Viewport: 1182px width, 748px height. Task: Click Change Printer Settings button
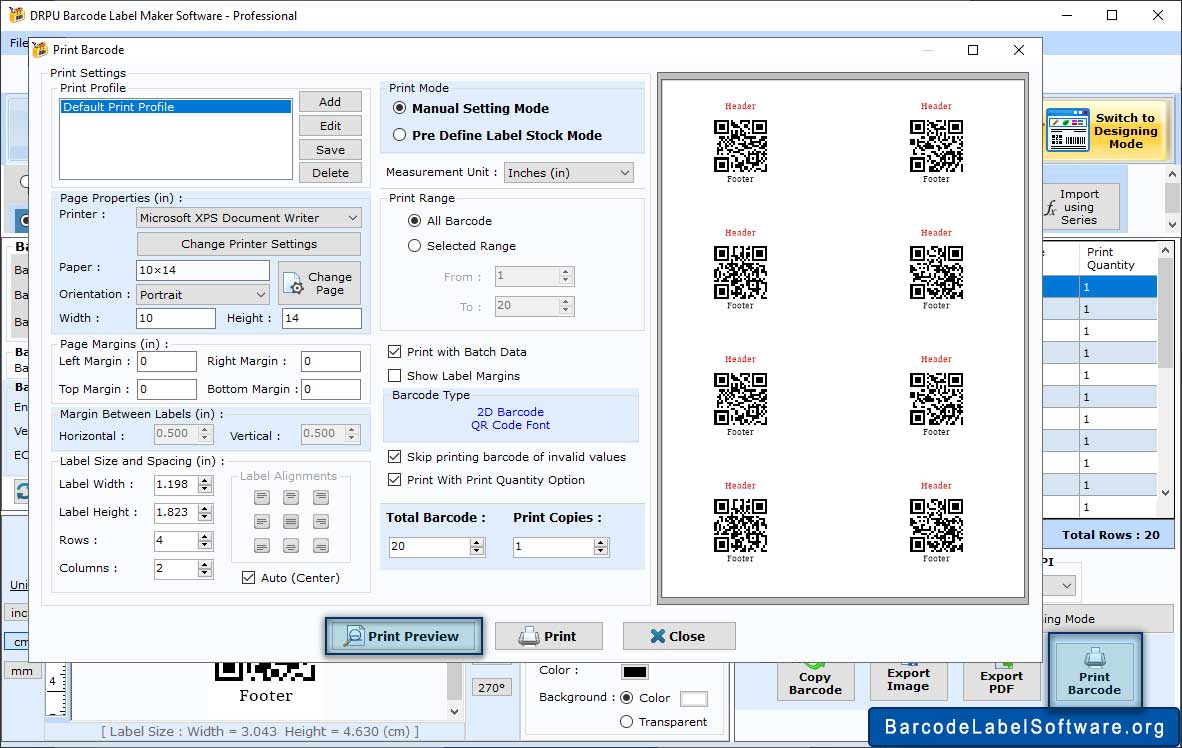pyautogui.click(x=249, y=244)
